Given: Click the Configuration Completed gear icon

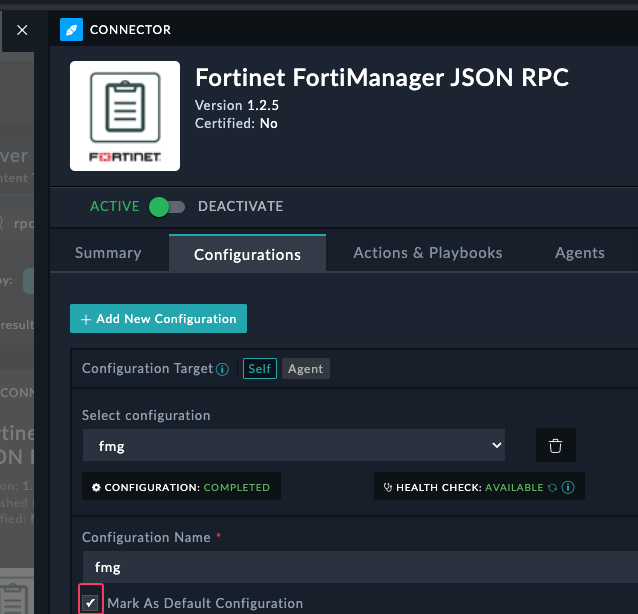Looking at the screenshot, I should (96, 488).
